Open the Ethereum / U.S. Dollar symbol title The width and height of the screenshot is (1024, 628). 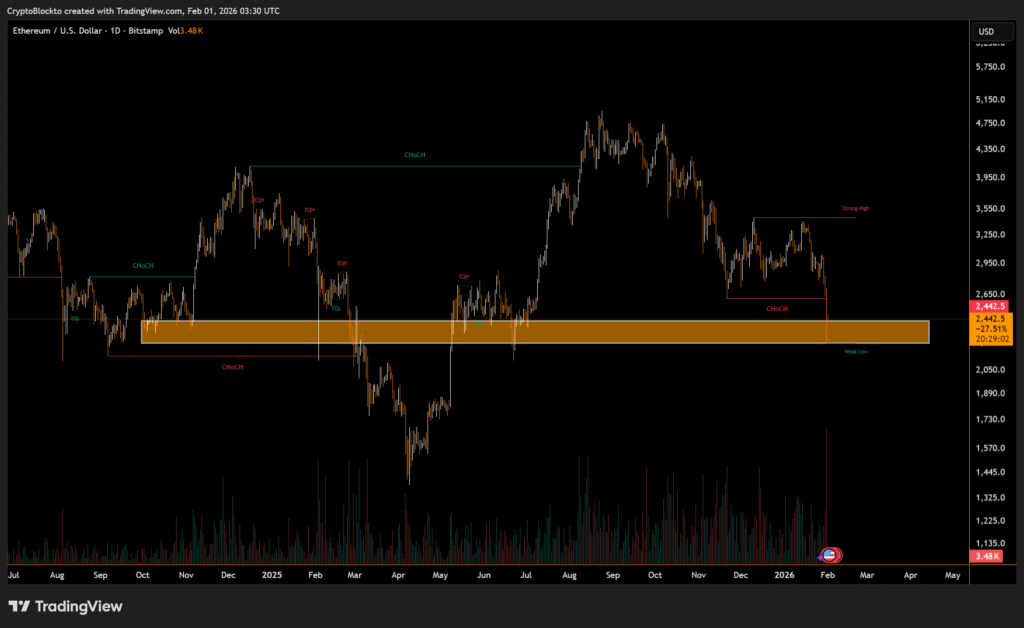click(x=53, y=32)
